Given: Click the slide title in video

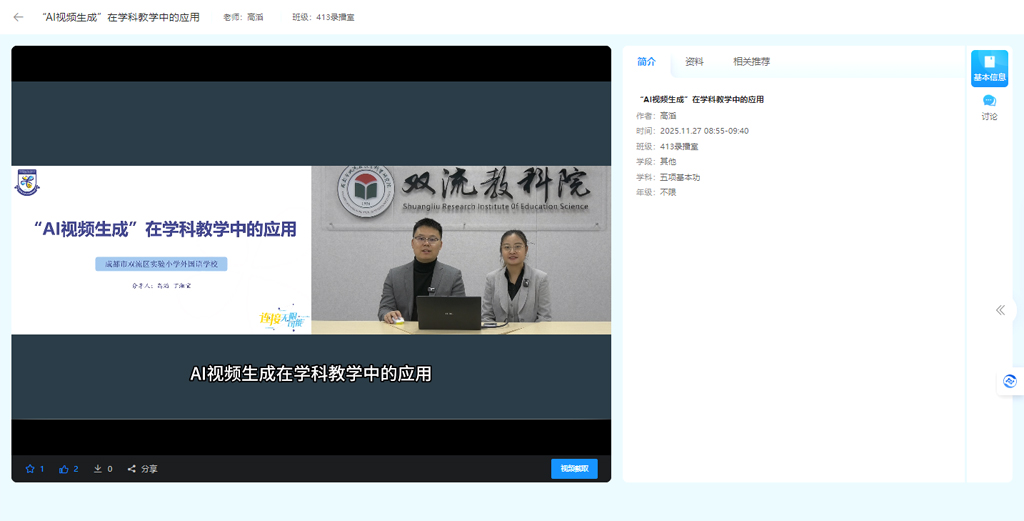Looking at the screenshot, I should pos(165,229).
